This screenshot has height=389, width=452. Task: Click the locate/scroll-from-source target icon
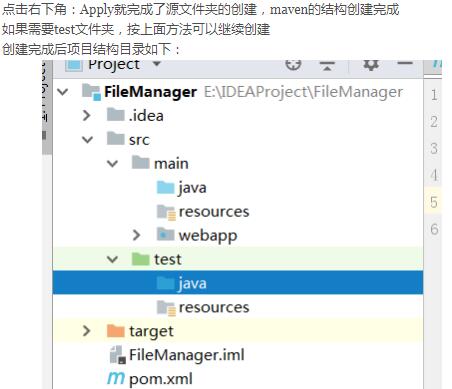293,64
